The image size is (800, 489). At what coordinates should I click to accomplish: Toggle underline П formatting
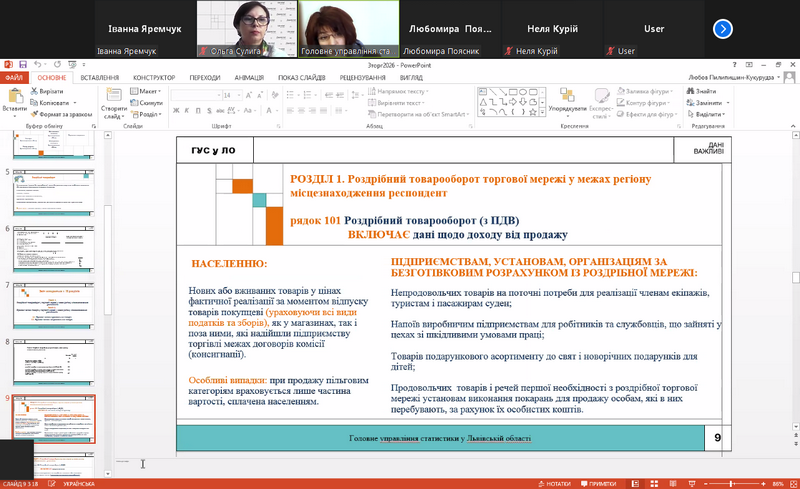point(198,110)
